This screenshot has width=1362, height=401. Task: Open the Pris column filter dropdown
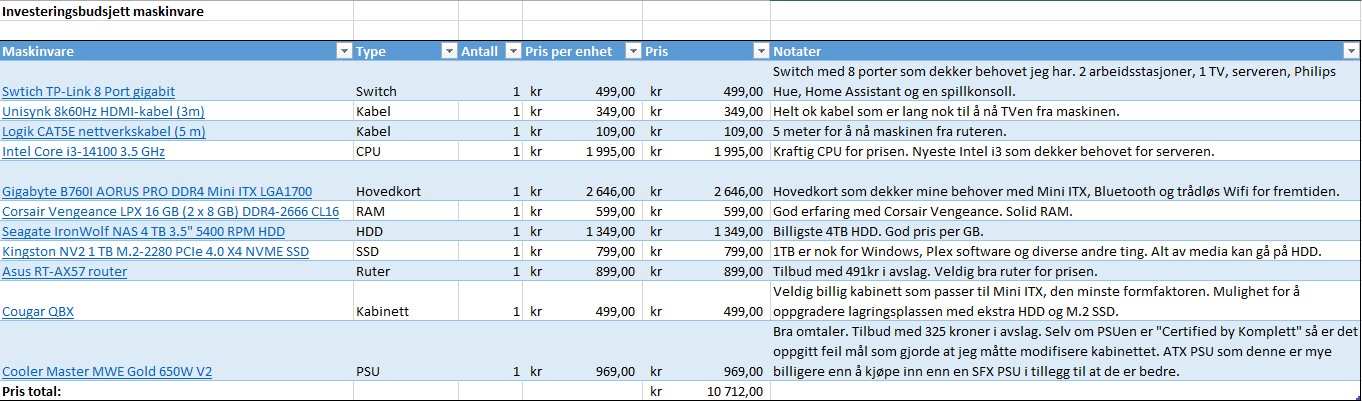760,51
